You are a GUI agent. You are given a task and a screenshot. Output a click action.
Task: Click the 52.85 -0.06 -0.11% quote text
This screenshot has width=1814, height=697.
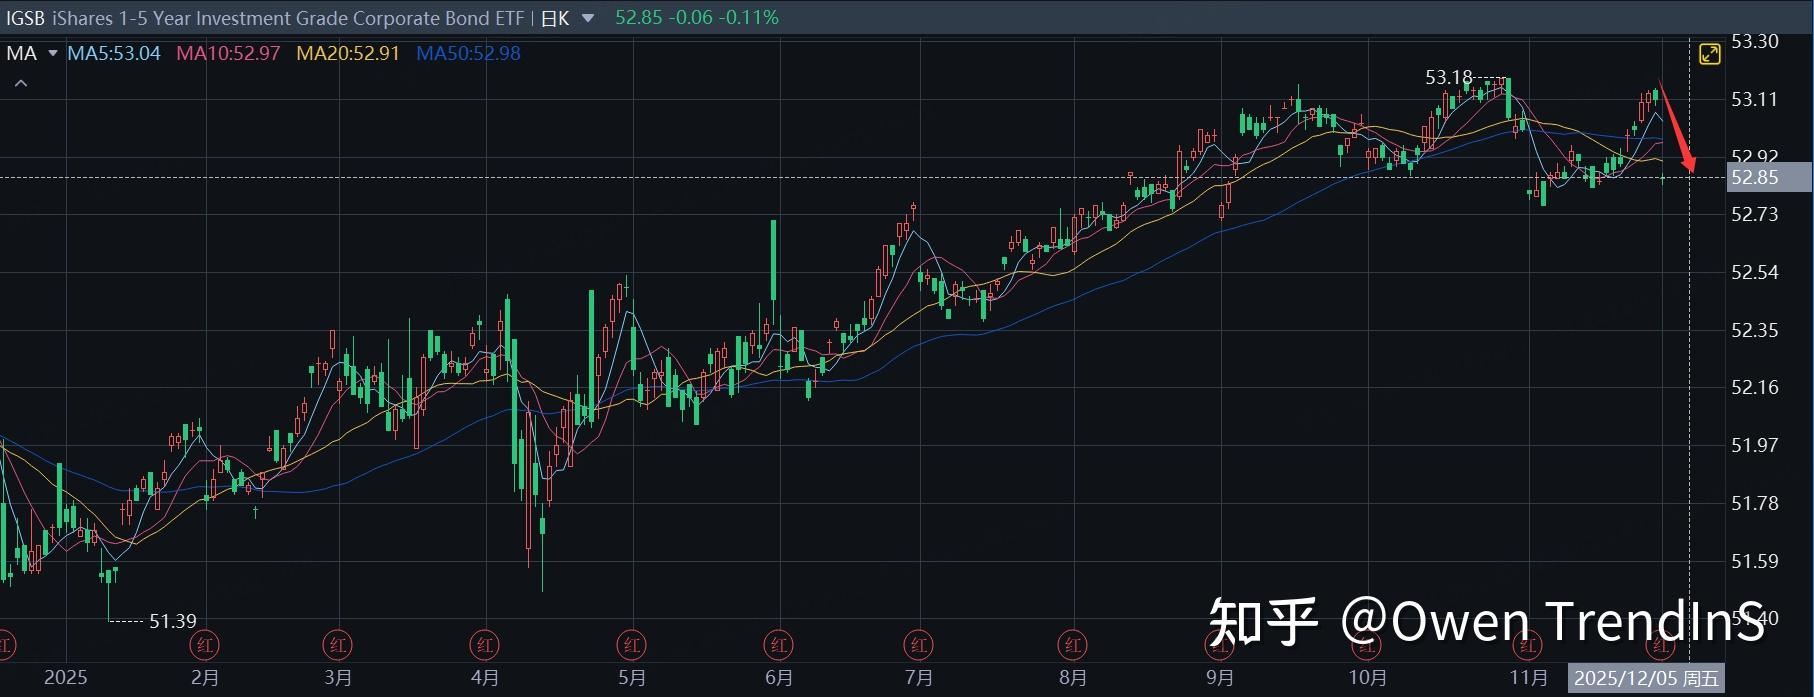click(x=697, y=18)
